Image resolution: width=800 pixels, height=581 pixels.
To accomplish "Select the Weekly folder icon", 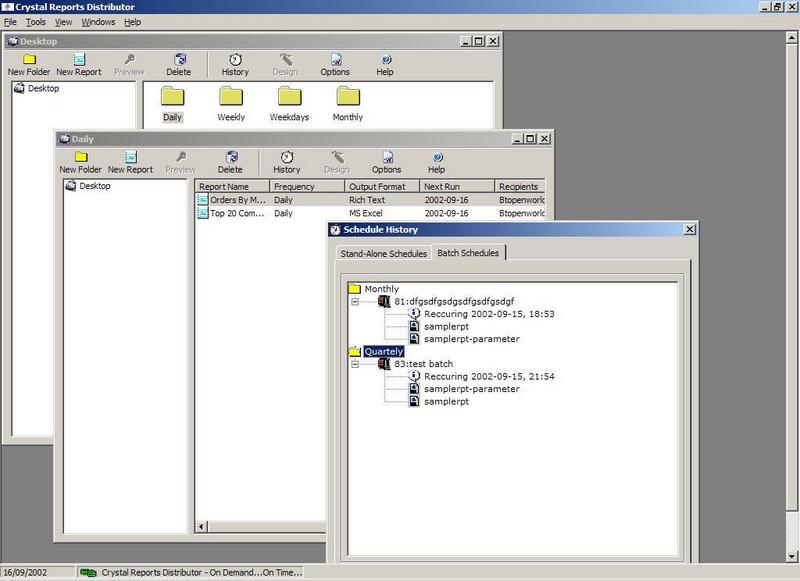I will click(x=231, y=96).
